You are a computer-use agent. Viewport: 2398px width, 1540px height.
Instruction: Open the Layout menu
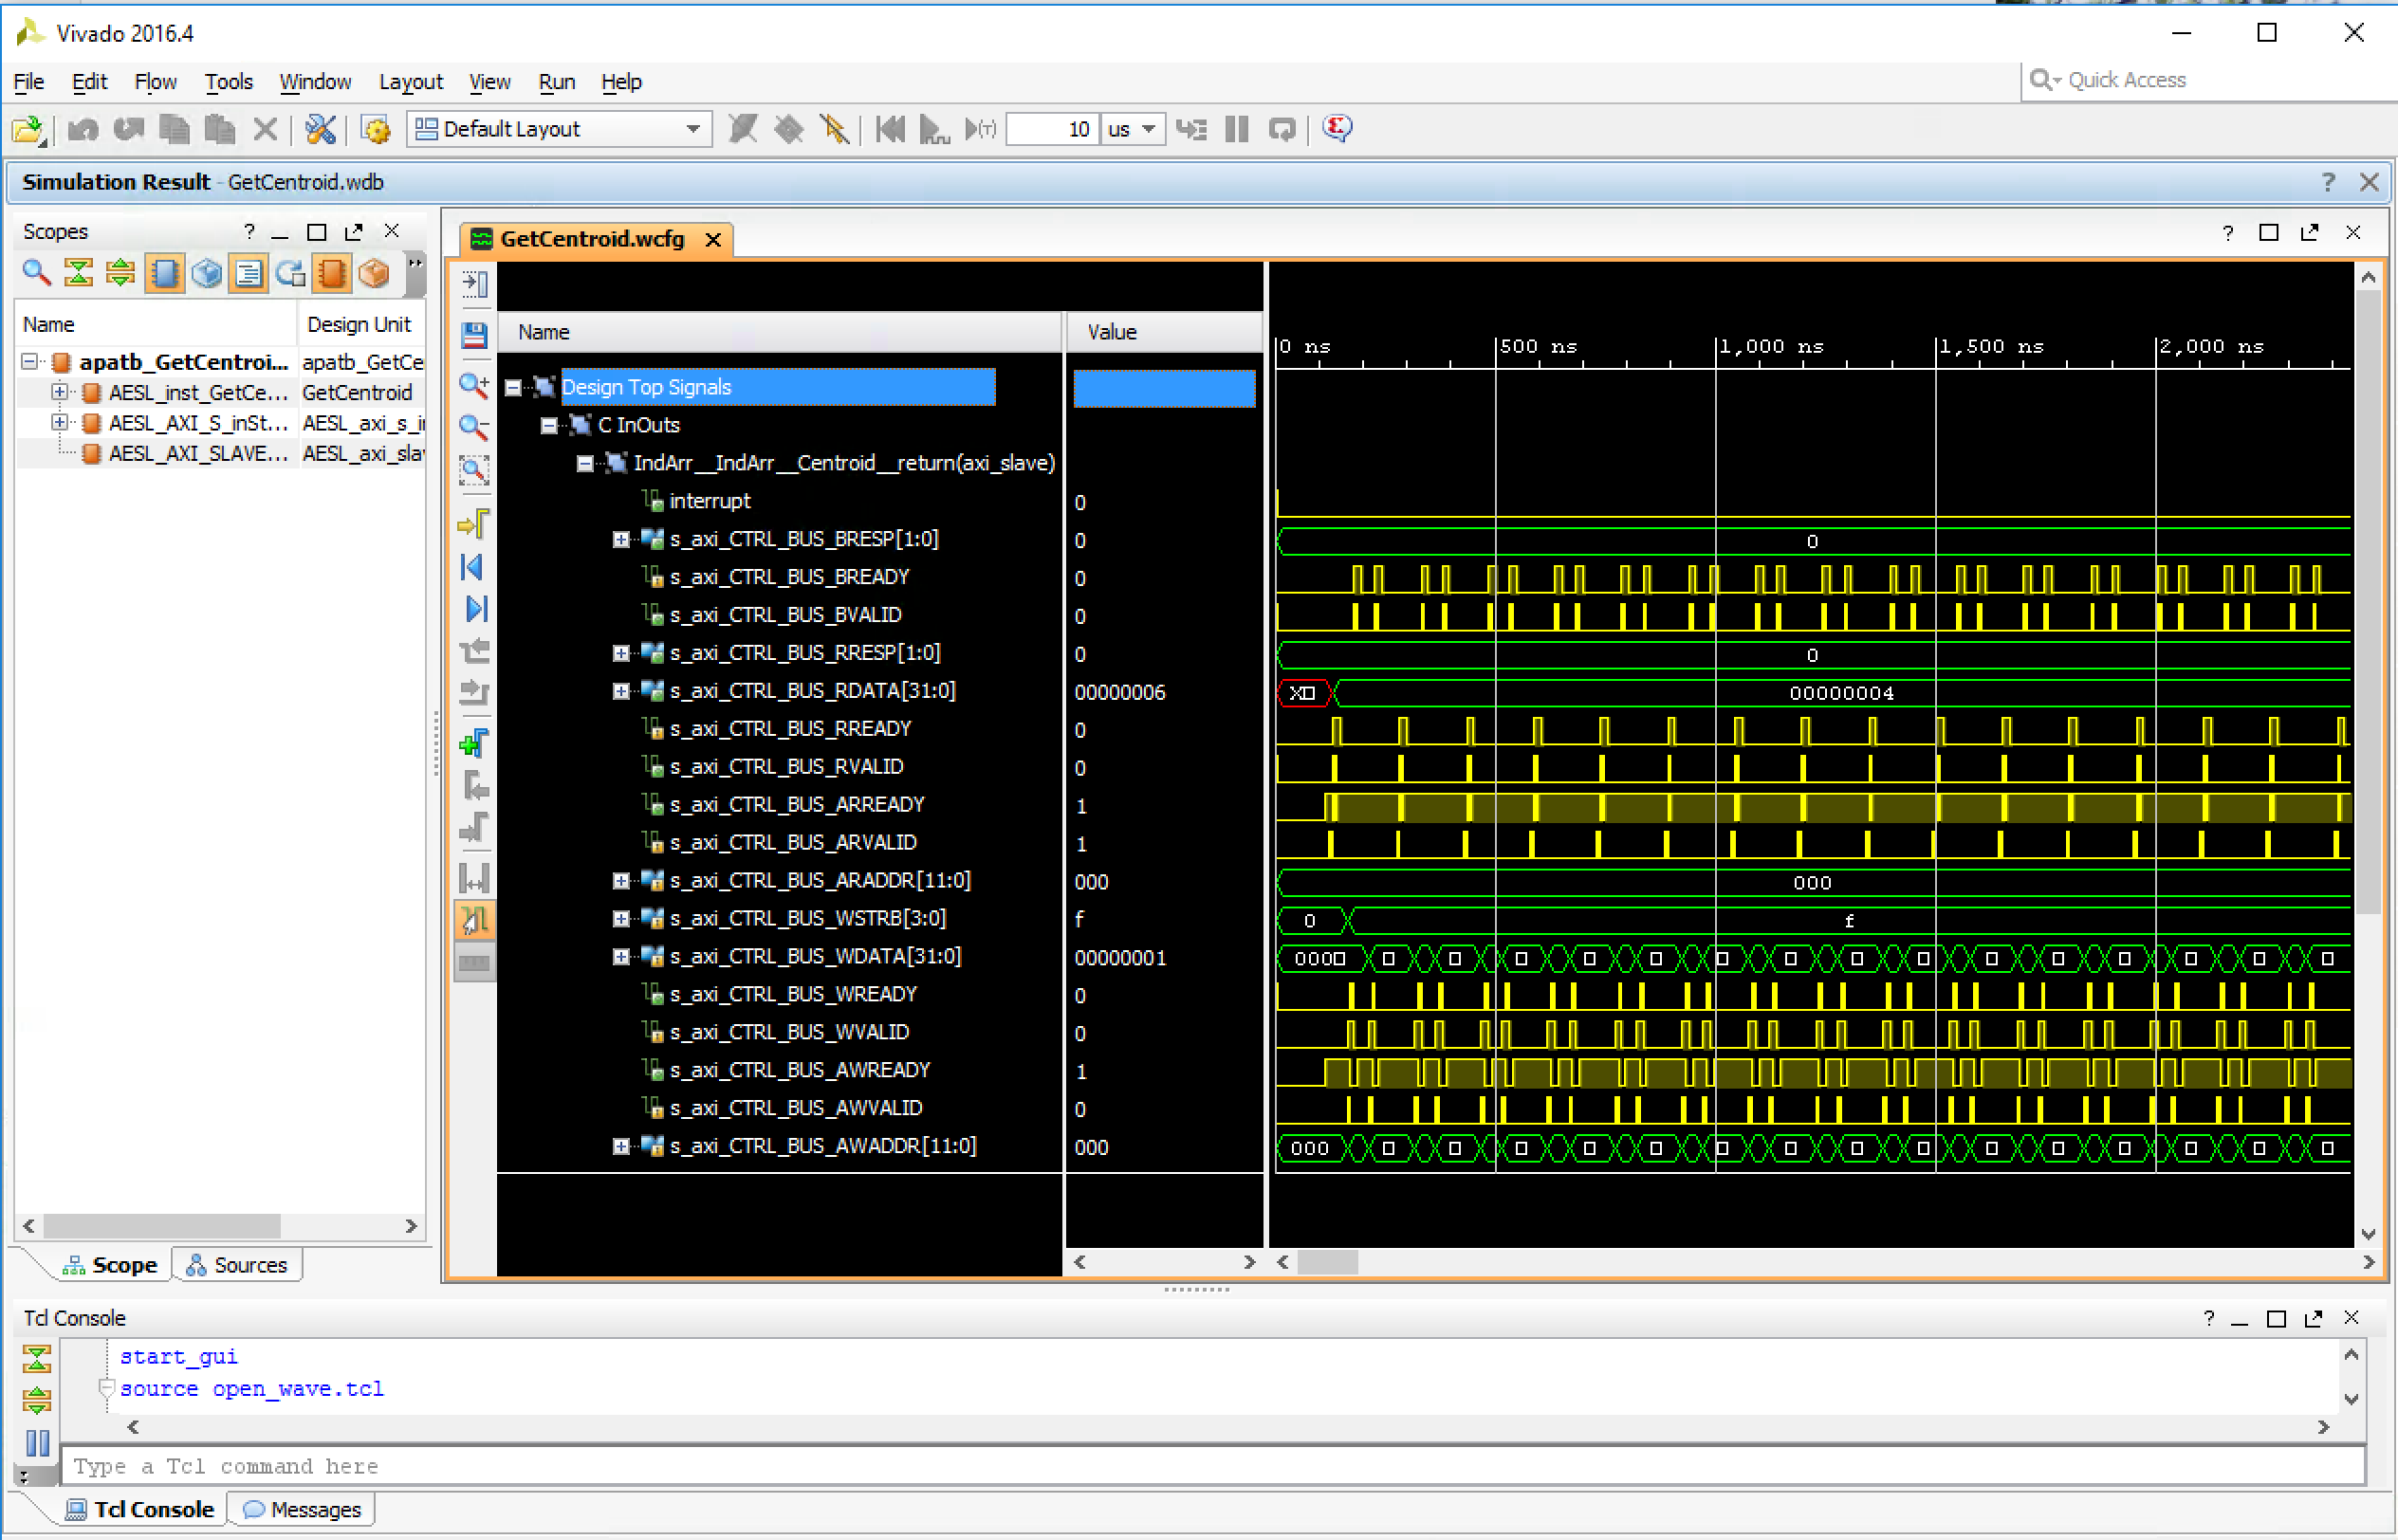[410, 82]
